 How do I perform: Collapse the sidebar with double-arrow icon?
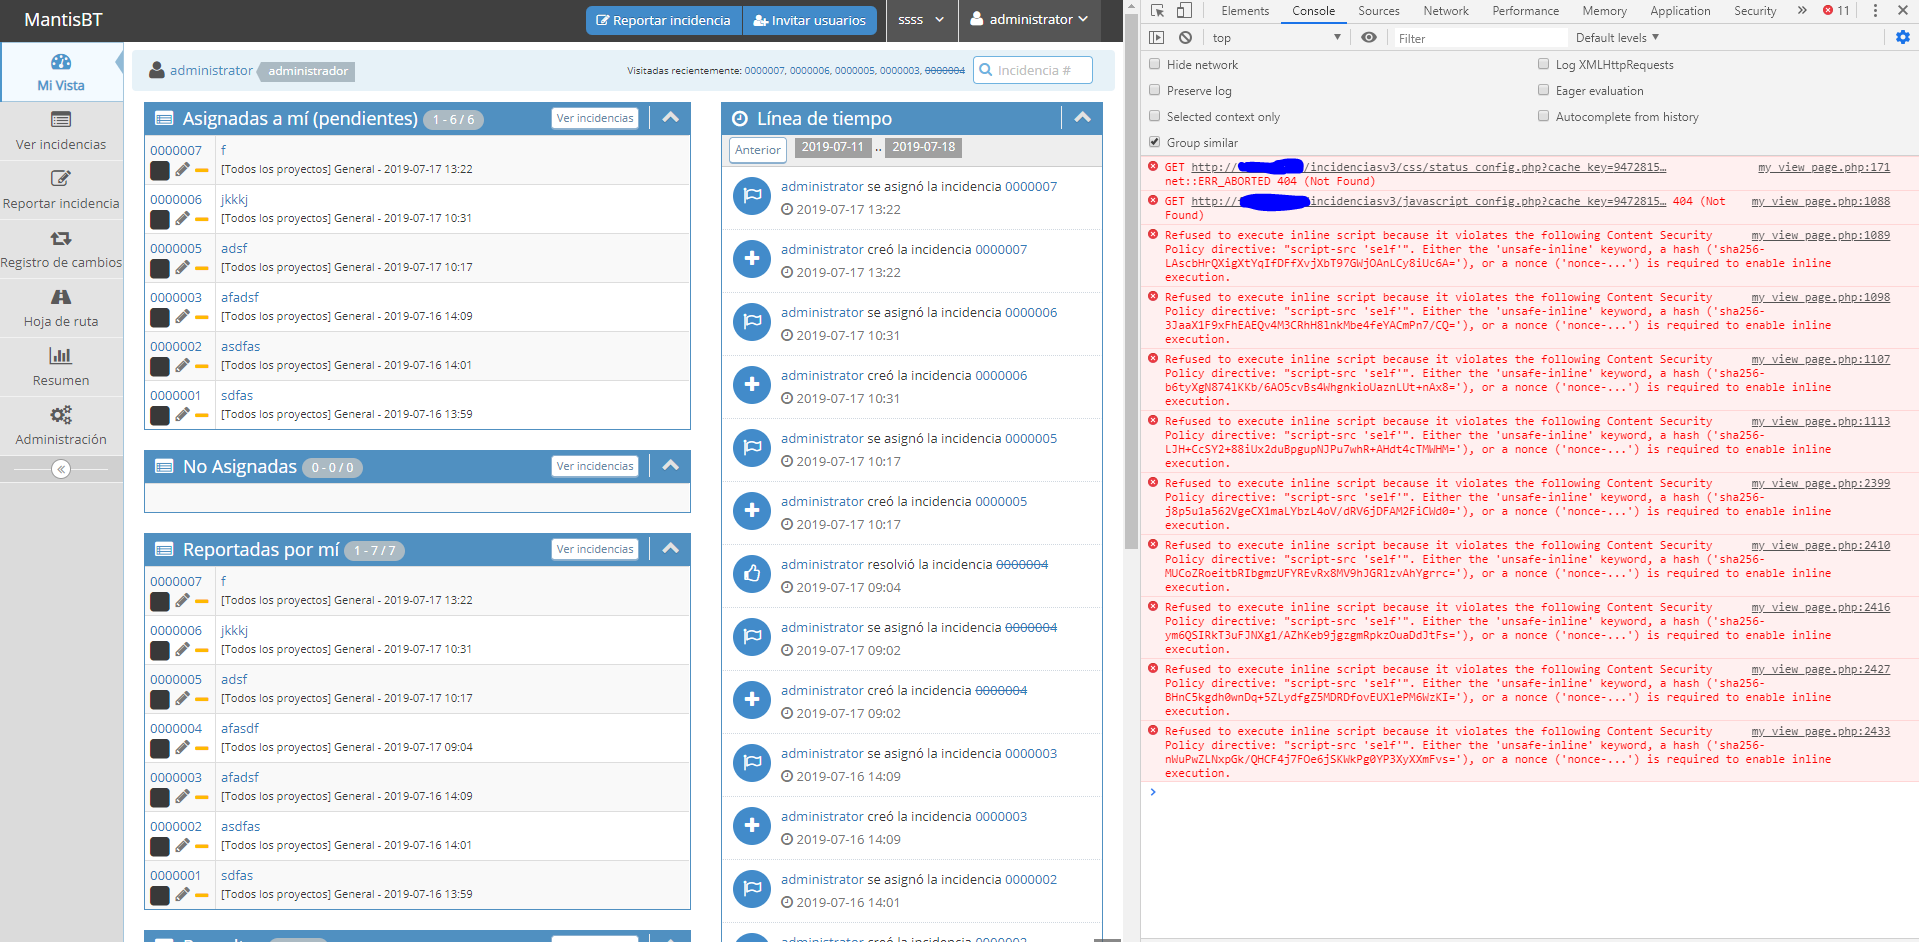coord(61,469)
